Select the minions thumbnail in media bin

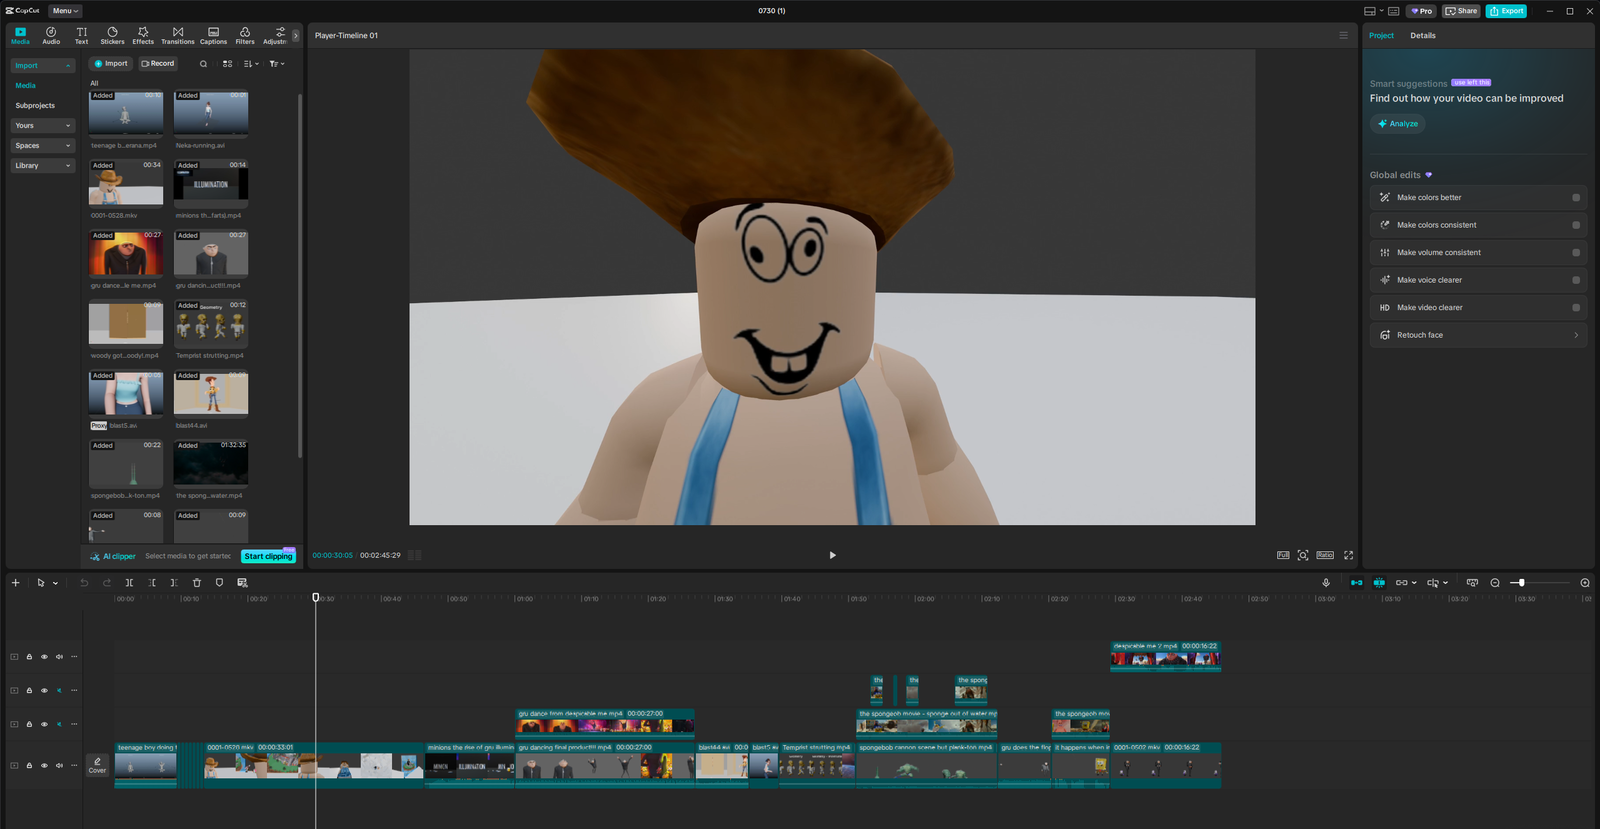(x=211, y=184)
